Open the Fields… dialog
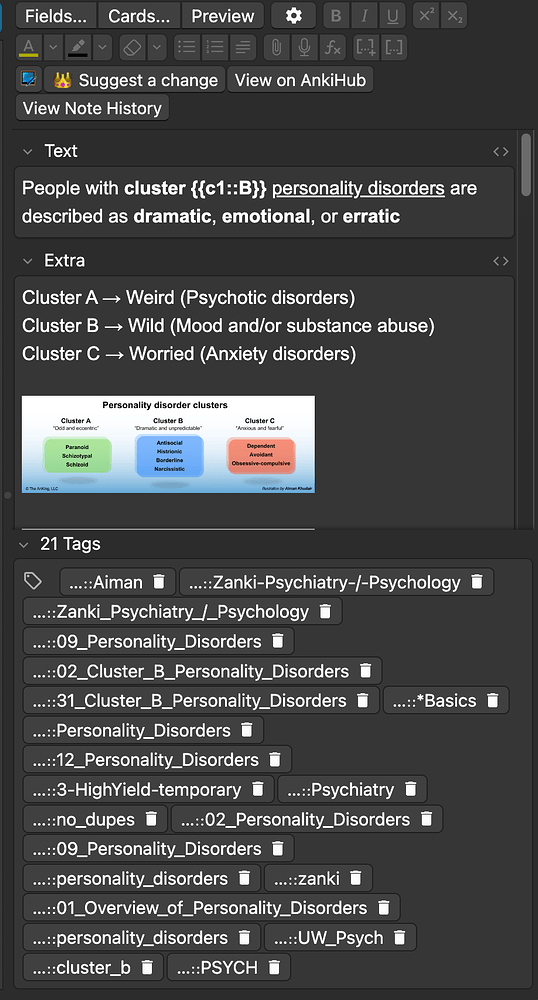Screen dimensions: 538x1000 (x=56, y=16)
